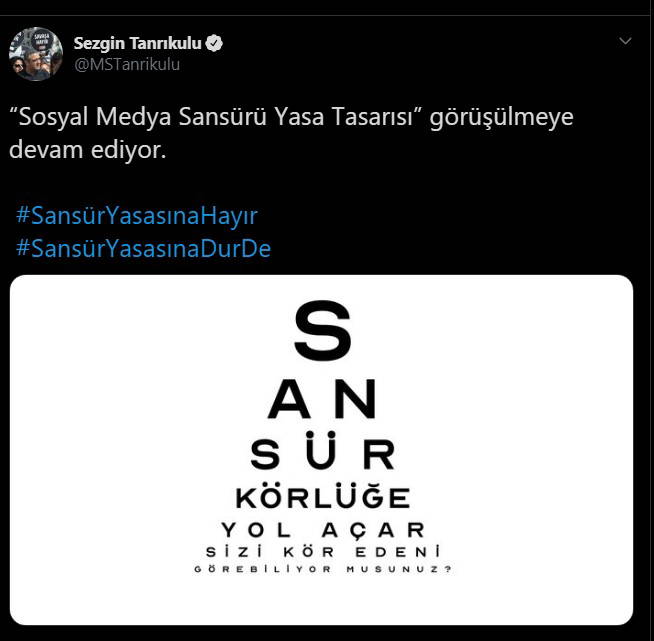Click the 'SİZİ KÖR EDENİ' line
Viewport: 654px width, 641px height.
coord(323,551)
